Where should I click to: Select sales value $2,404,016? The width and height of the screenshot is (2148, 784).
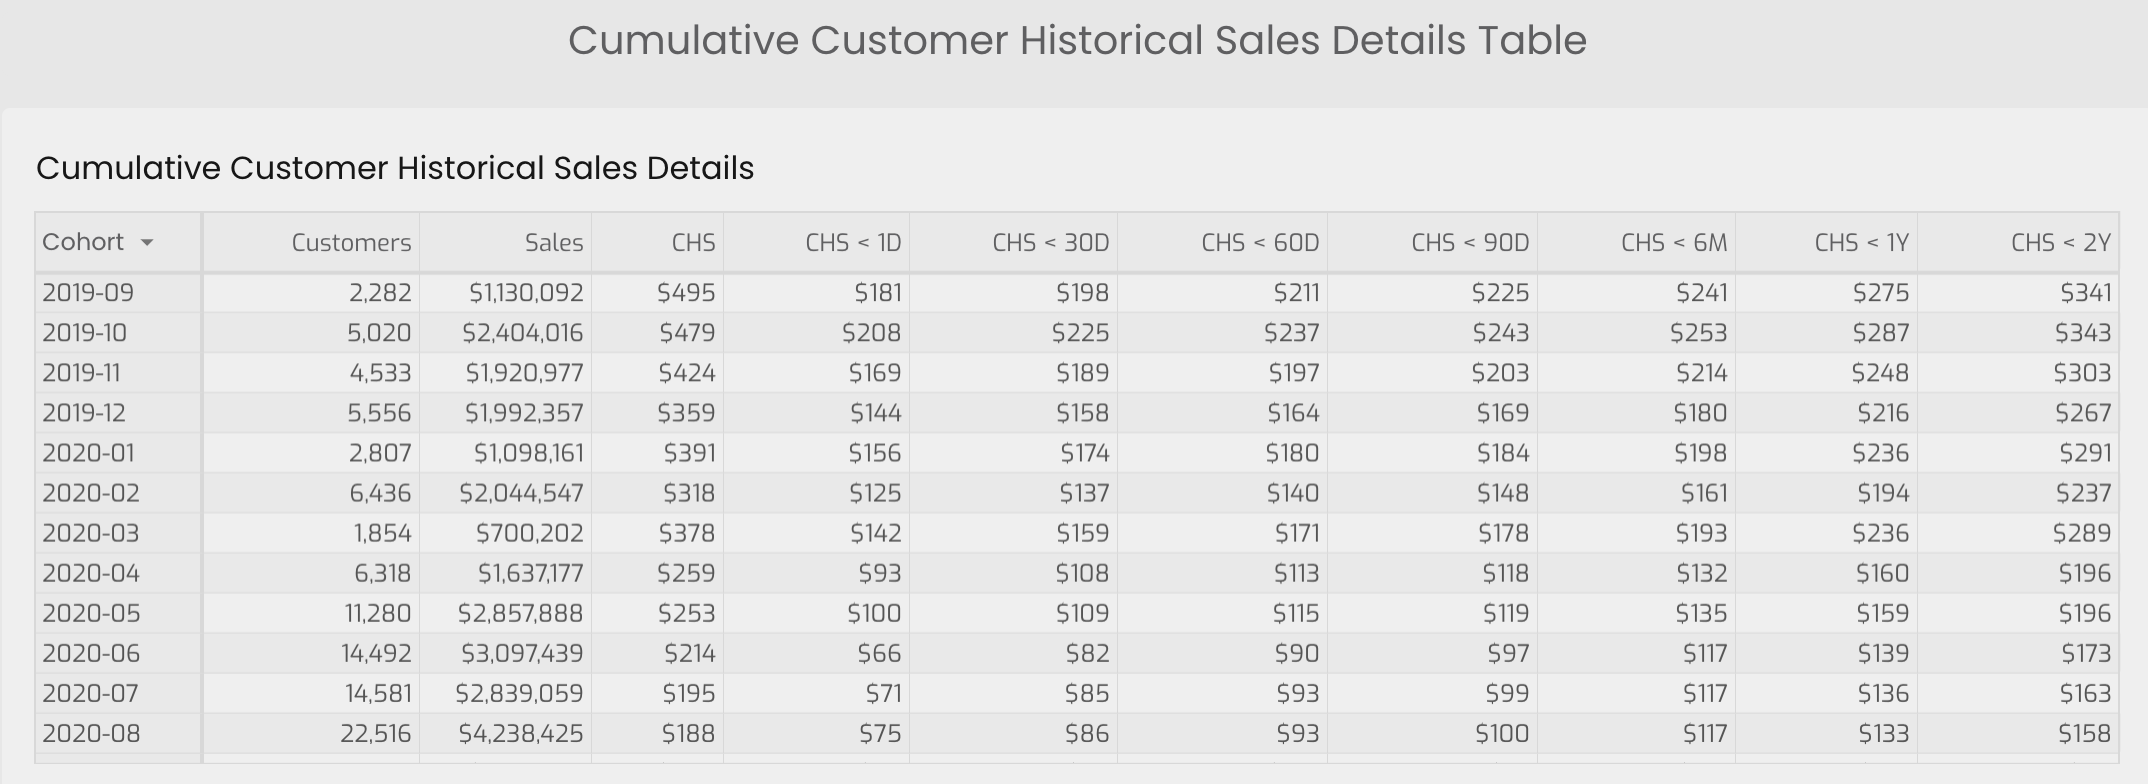pos(522,333)
